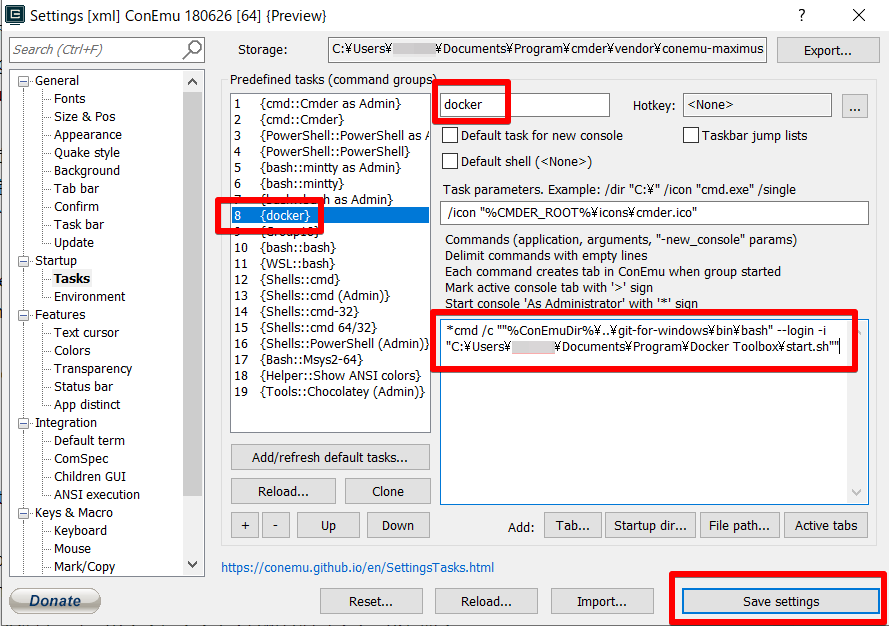Add a new task with plus button
This screenshot has height=629, width=892.
coord(245,525)
